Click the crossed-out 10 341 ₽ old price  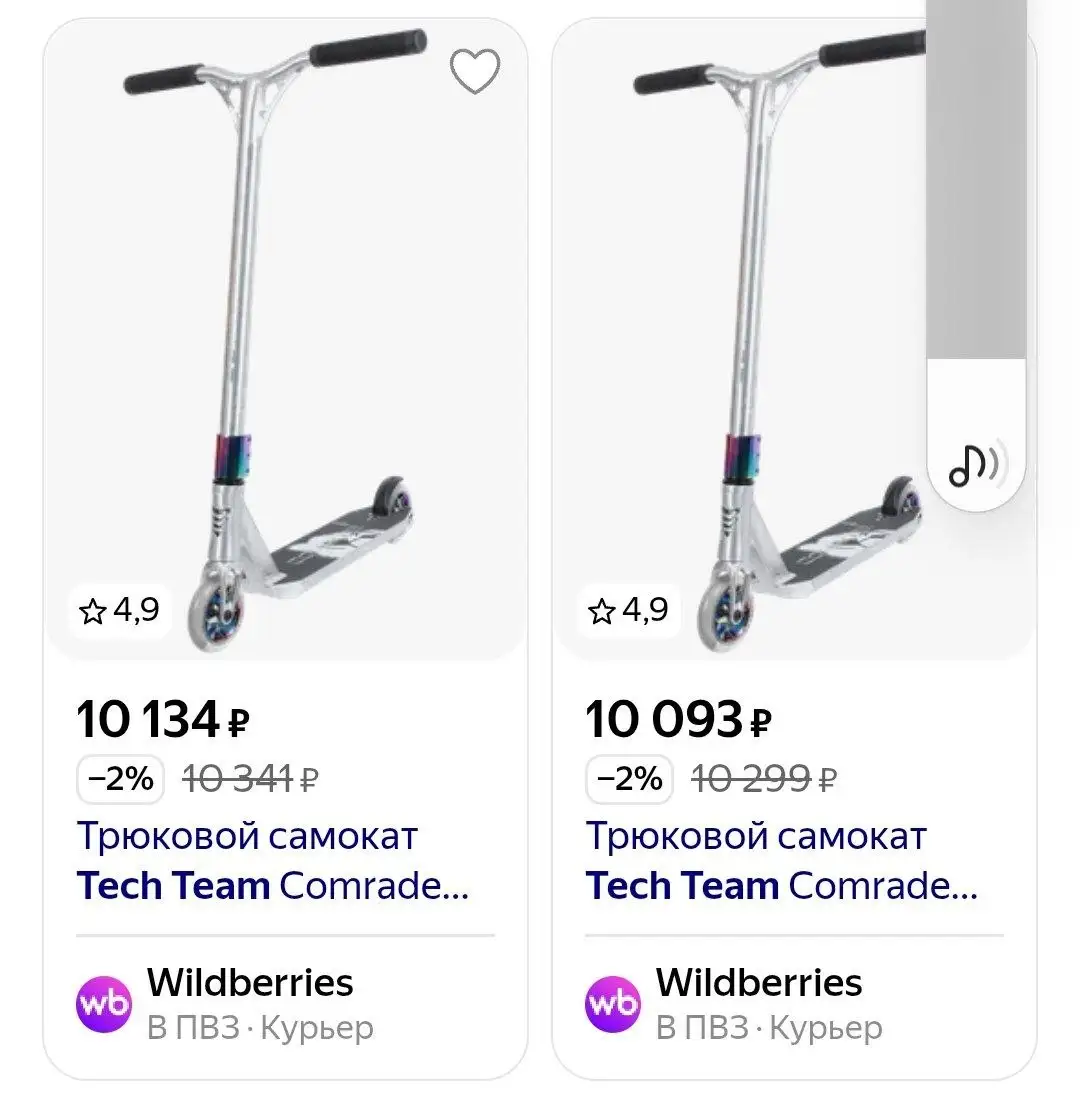250,779
